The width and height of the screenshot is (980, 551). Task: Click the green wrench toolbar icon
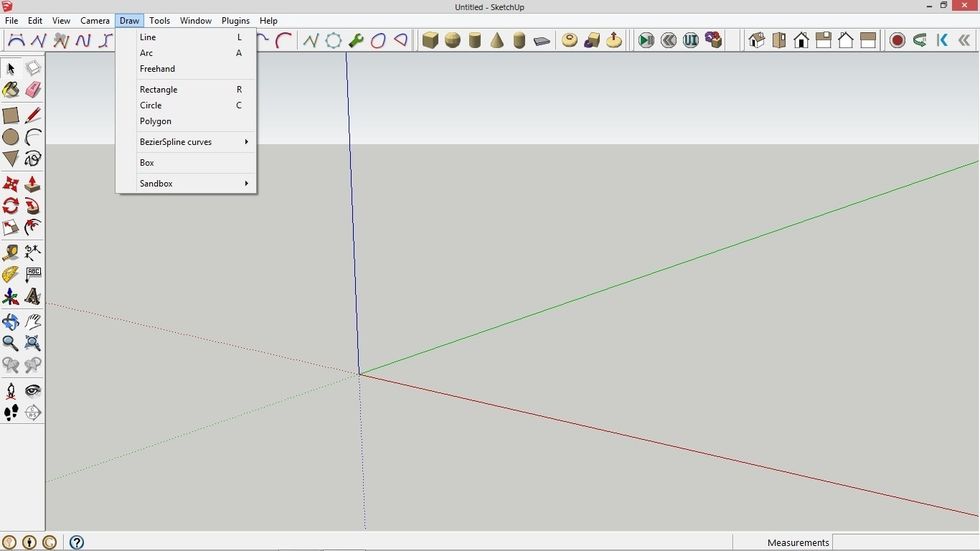tap(356, 41)
